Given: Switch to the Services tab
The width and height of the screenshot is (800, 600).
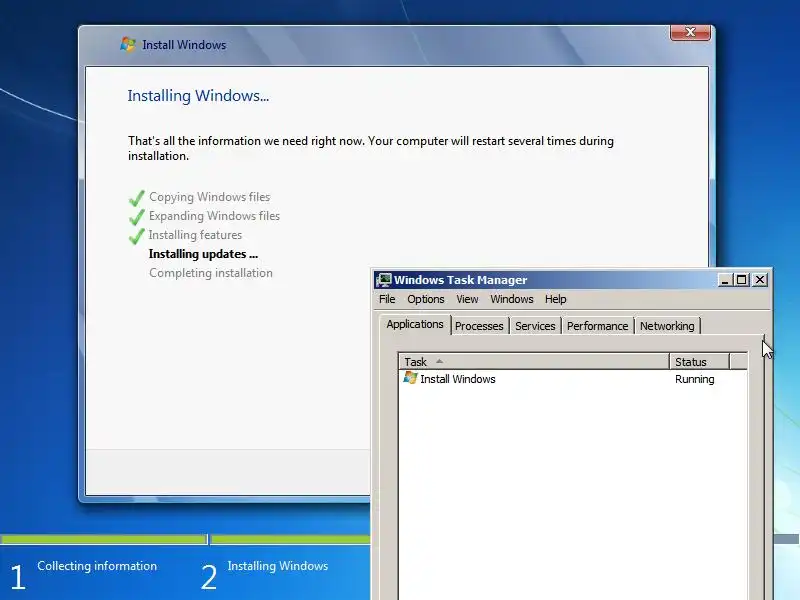Looking at the screenshot, I should coord(535,326).
